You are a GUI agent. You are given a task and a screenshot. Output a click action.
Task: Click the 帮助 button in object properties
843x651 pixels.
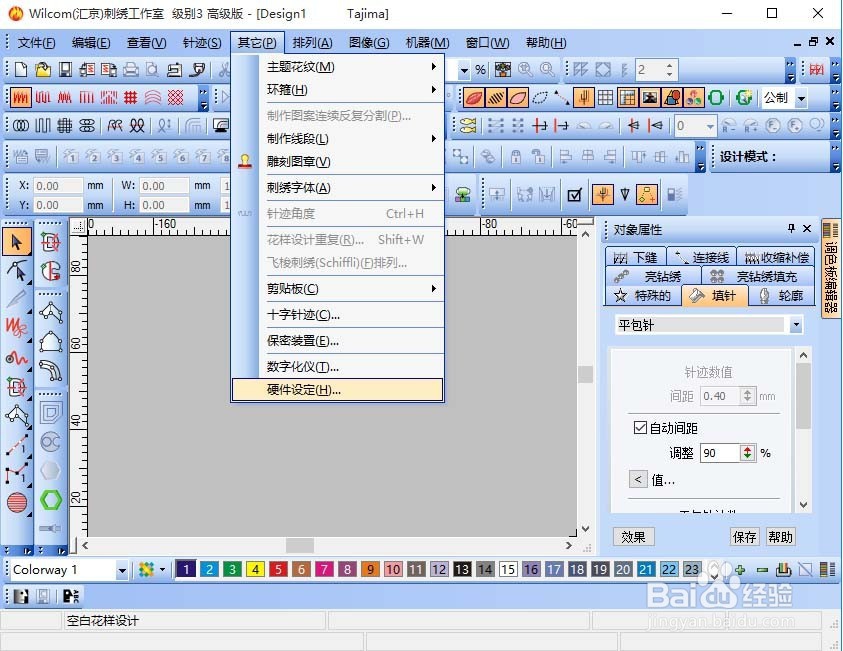pyautogui.click(x=779, y=537)
